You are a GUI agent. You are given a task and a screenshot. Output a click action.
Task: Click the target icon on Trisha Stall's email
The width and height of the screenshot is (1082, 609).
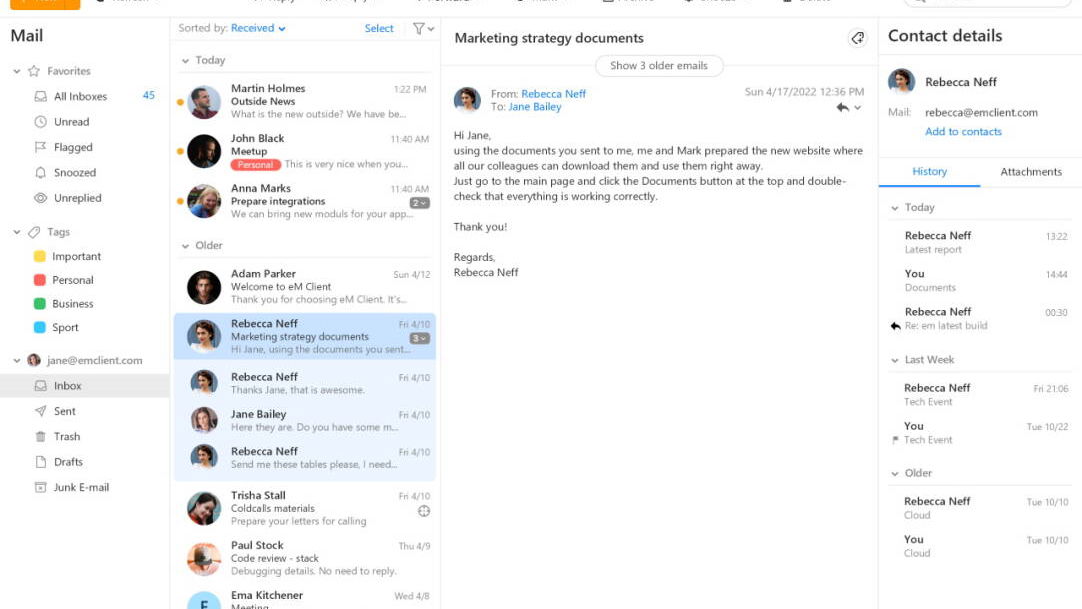(x=423, y=511)
